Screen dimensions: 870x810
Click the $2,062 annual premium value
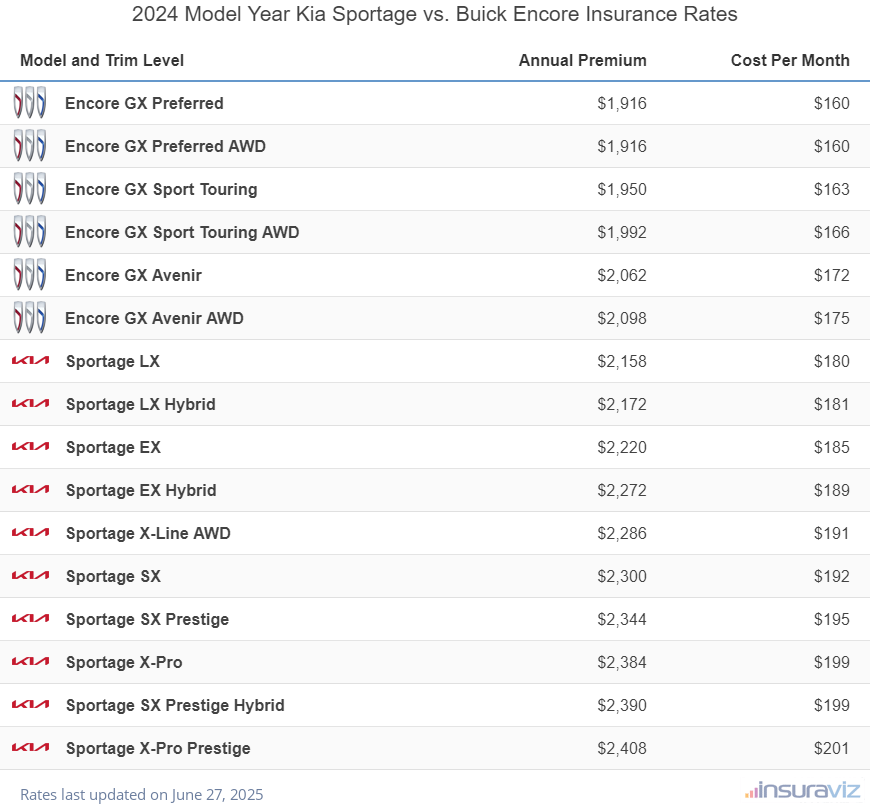[x=622, y=275]
